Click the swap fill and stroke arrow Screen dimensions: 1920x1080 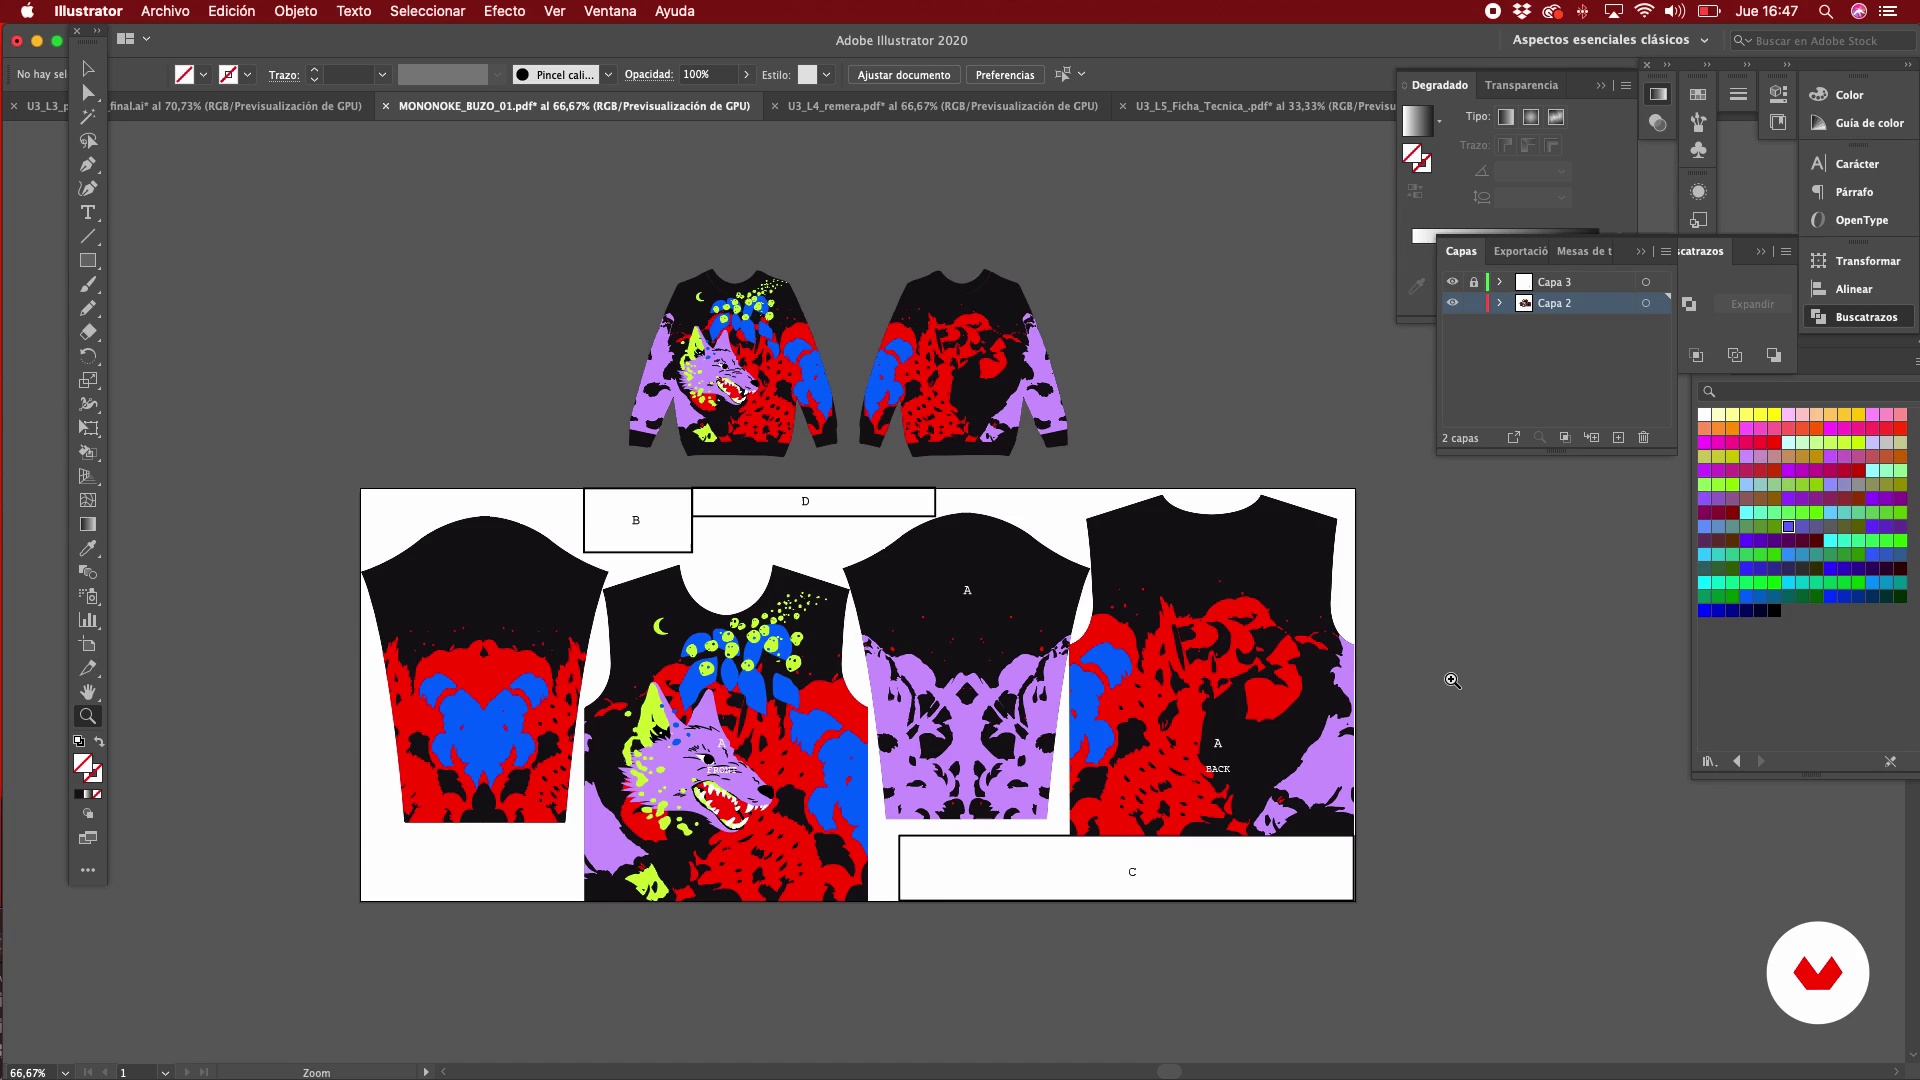(x=99, y=741)
